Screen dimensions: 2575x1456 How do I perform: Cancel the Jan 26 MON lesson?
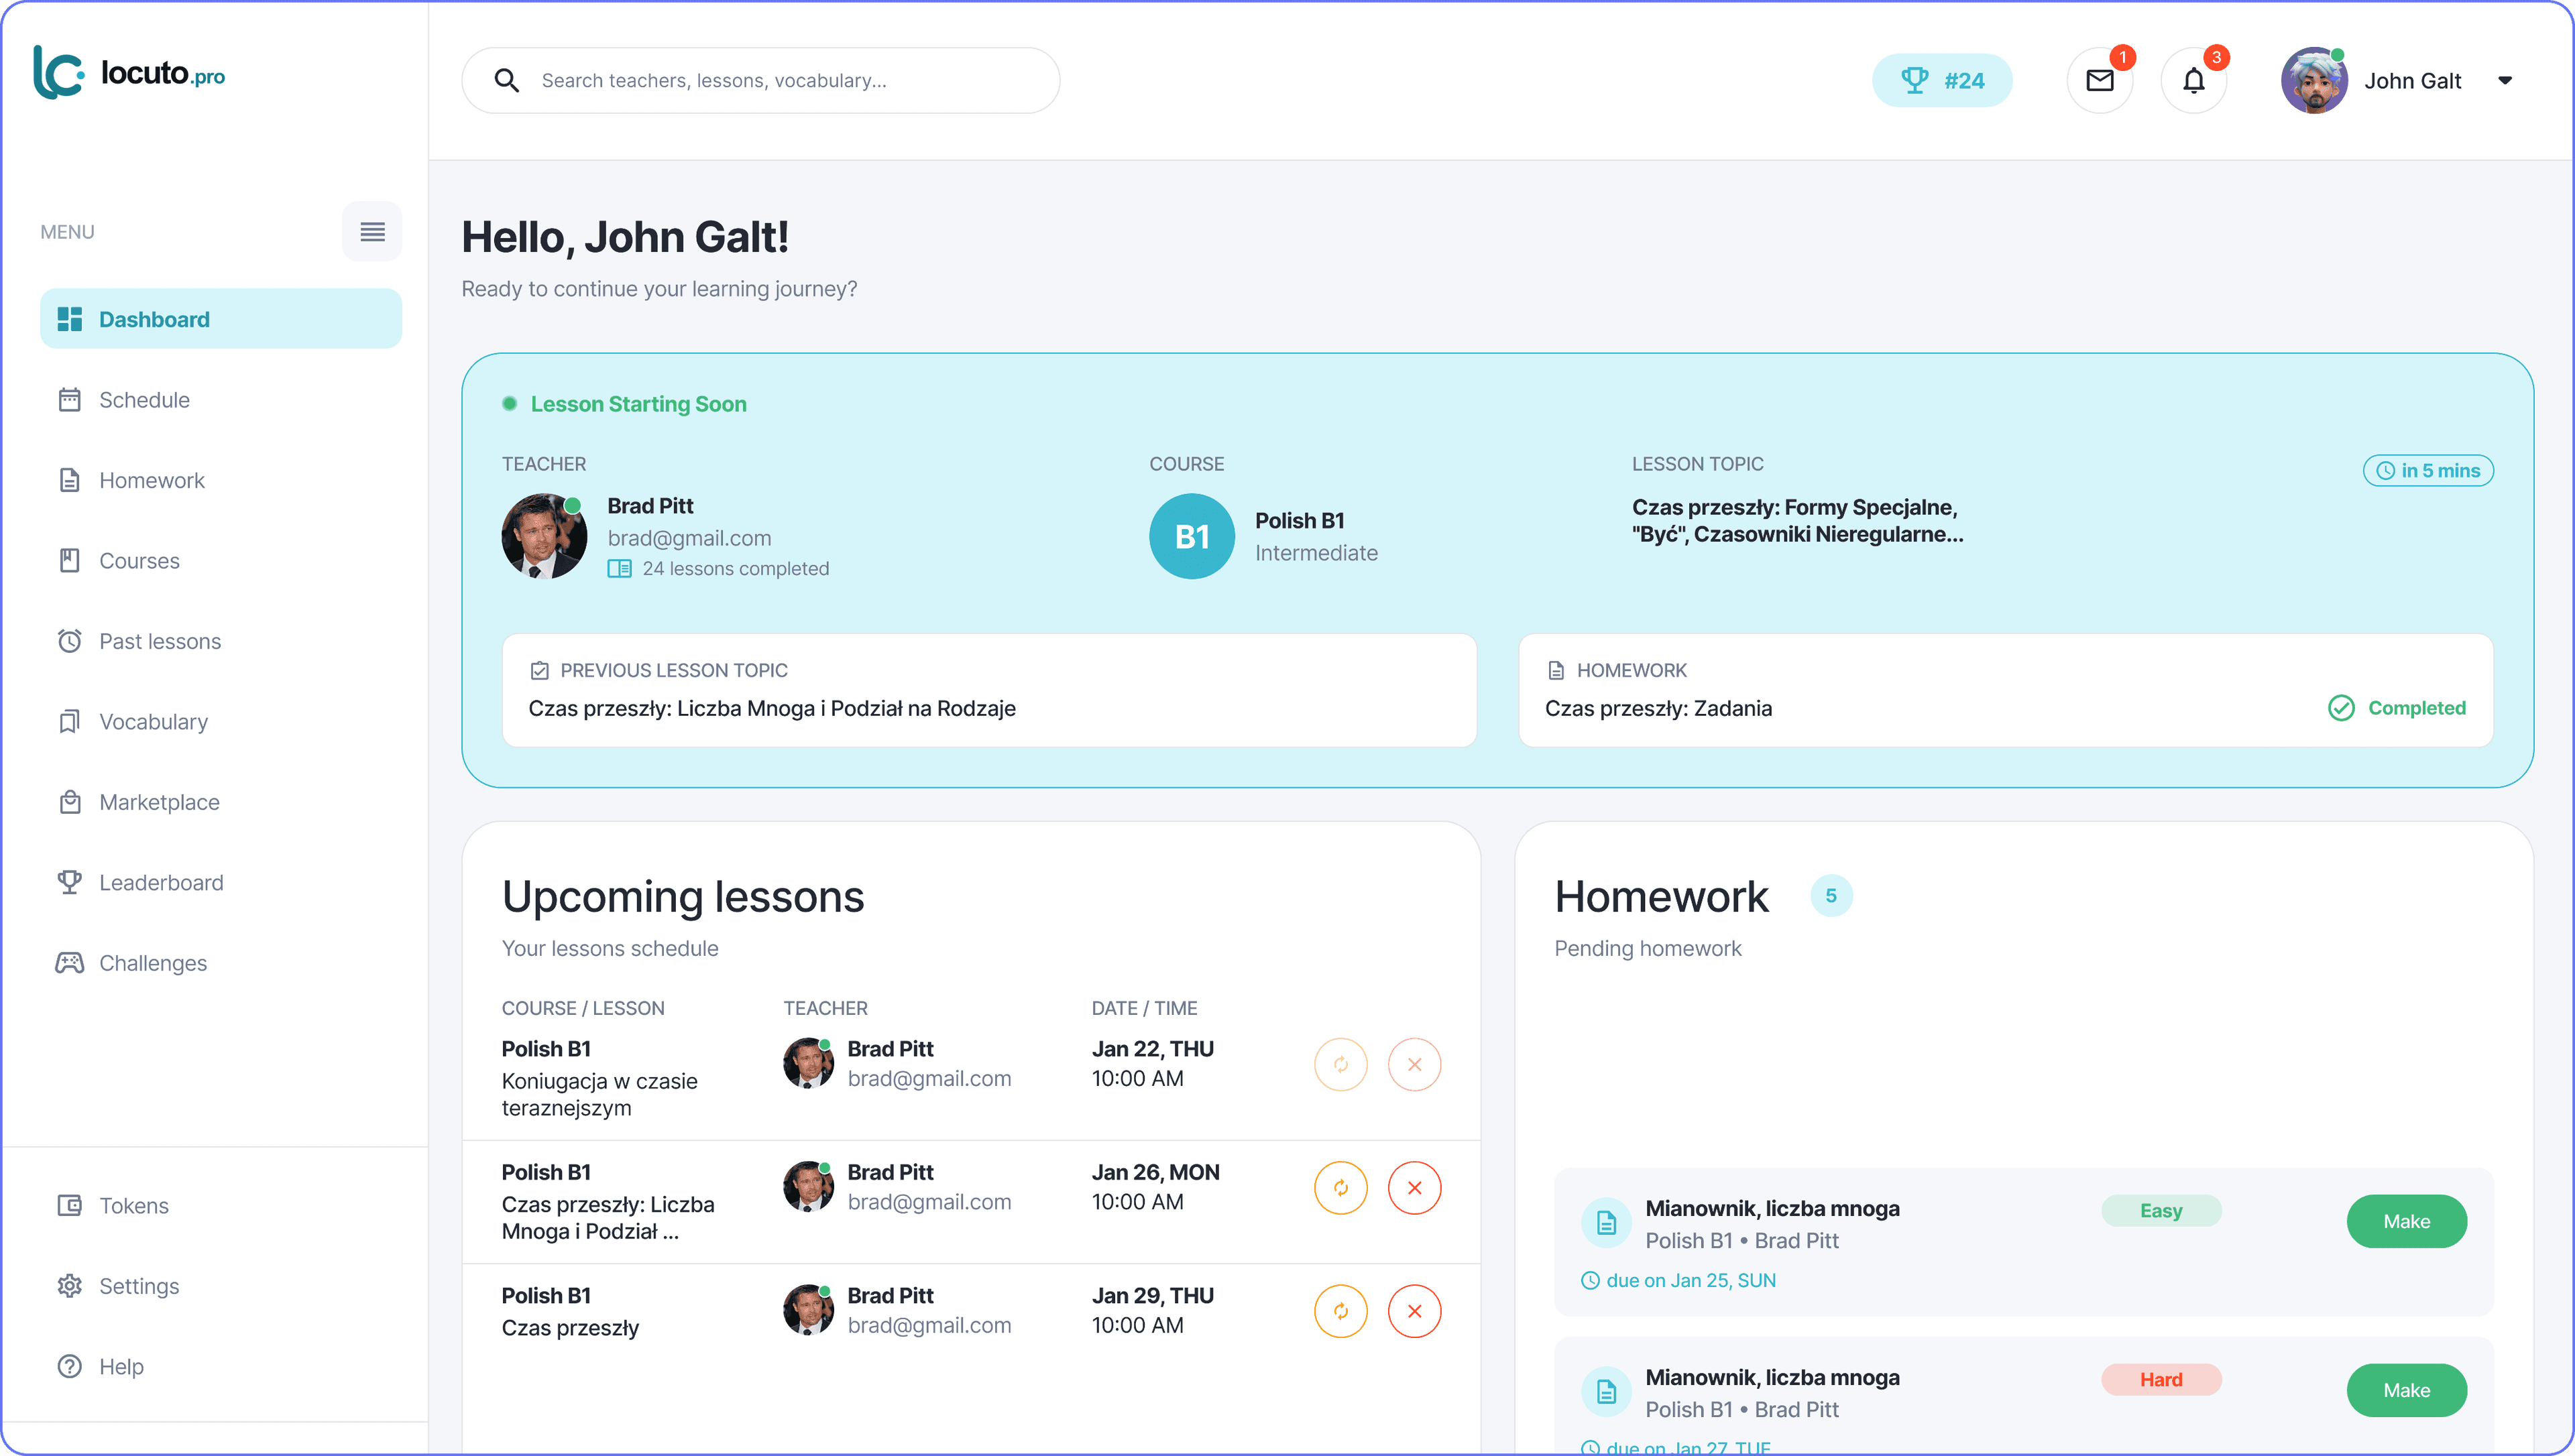[1415, 1188]
